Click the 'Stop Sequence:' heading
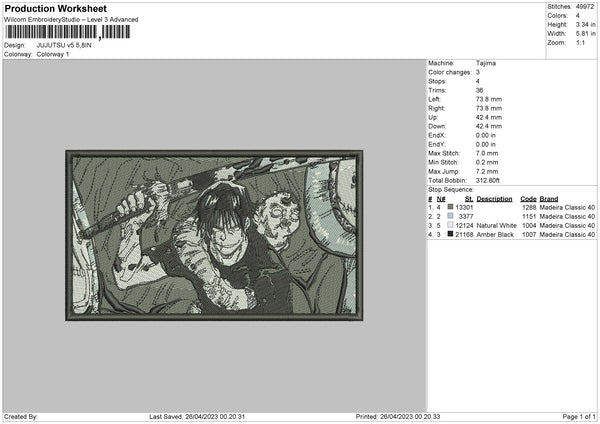Viewport: 600px width, 424px height. pyautogui.click(x=451, y=190)
